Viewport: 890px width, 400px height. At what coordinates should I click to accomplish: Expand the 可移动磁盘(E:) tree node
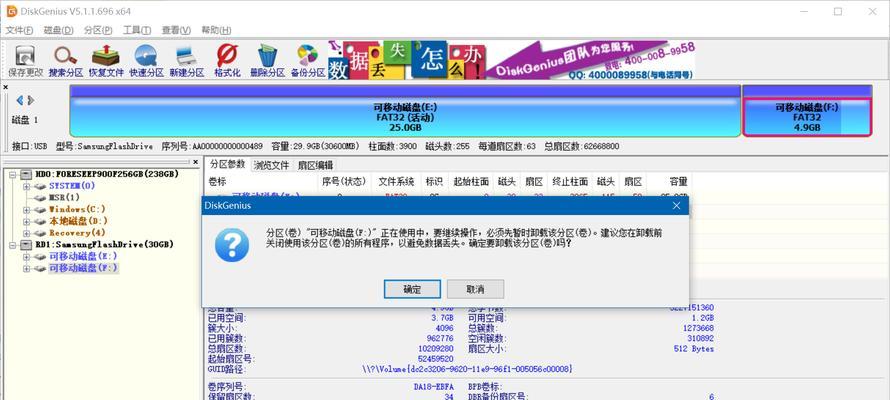coord(26,256)
